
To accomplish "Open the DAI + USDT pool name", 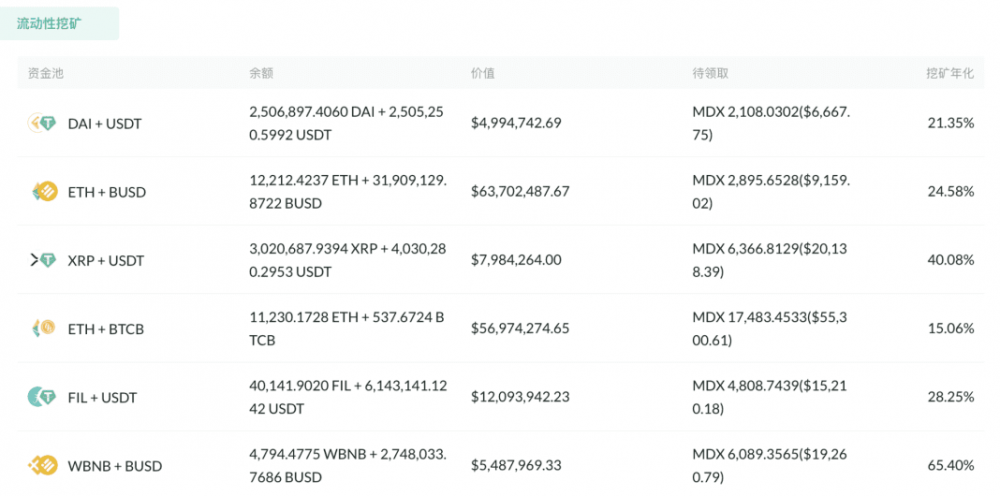I will (x=105, y=124).
